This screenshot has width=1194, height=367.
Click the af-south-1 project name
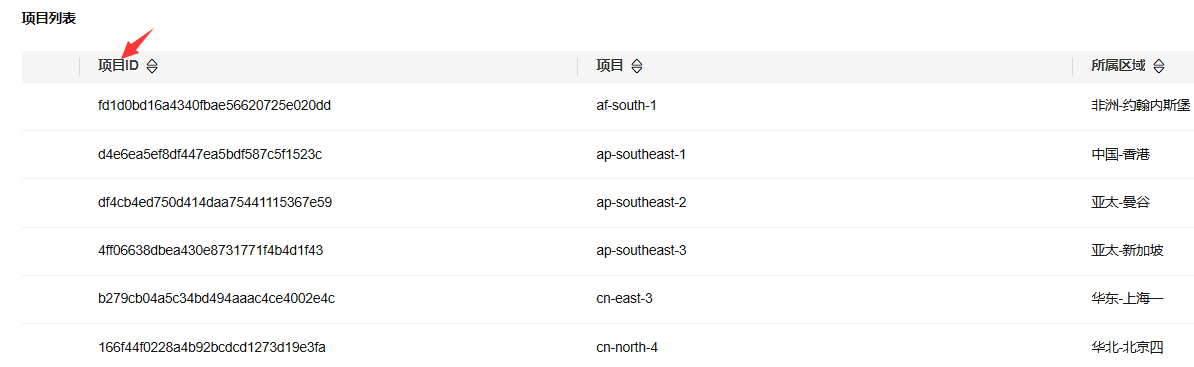[627, 106]
